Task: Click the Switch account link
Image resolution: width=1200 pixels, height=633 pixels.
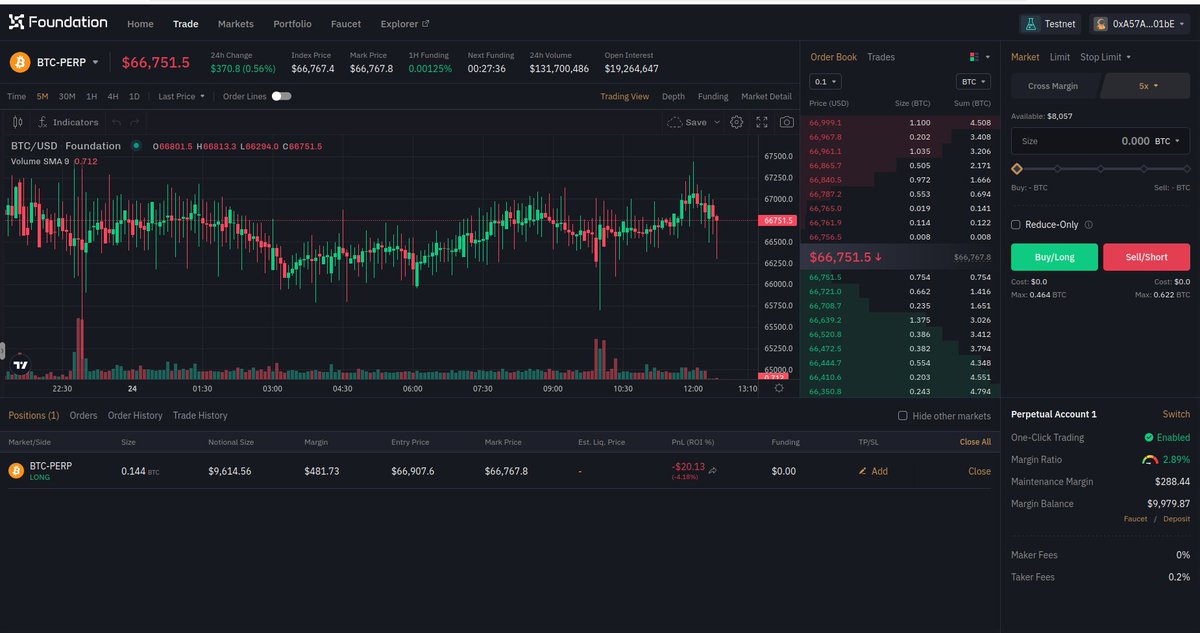Action: coord(1176,414)
